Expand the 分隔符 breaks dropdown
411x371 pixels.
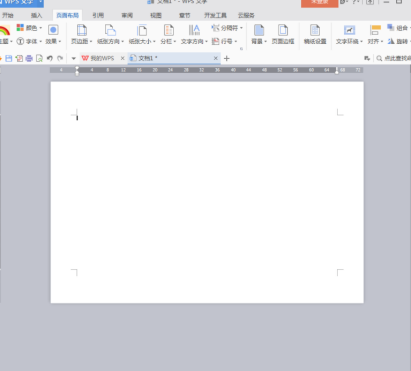tap(227, 28)
